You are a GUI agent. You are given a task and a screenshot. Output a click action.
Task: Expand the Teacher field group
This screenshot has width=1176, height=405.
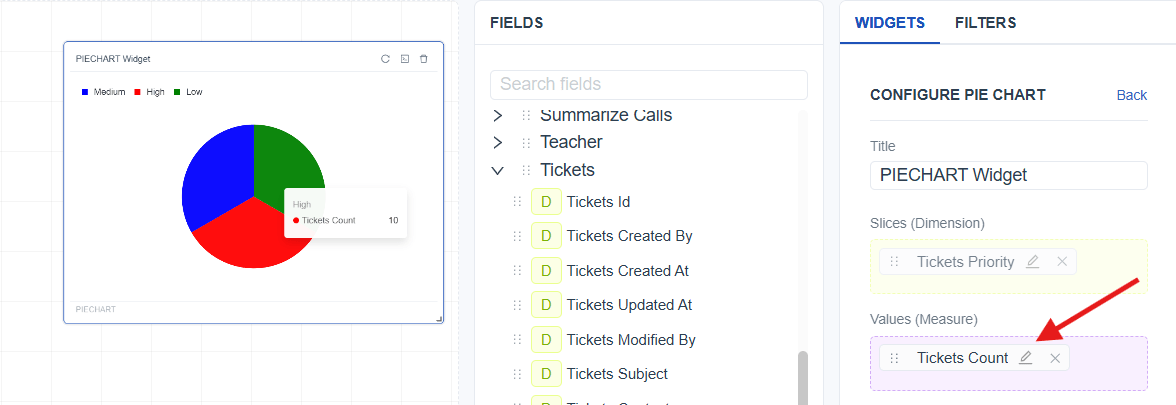498,142
